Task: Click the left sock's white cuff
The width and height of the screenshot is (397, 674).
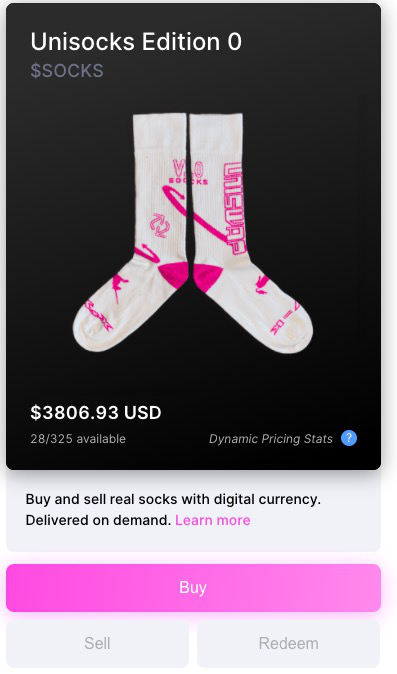Action: point(160,133)
